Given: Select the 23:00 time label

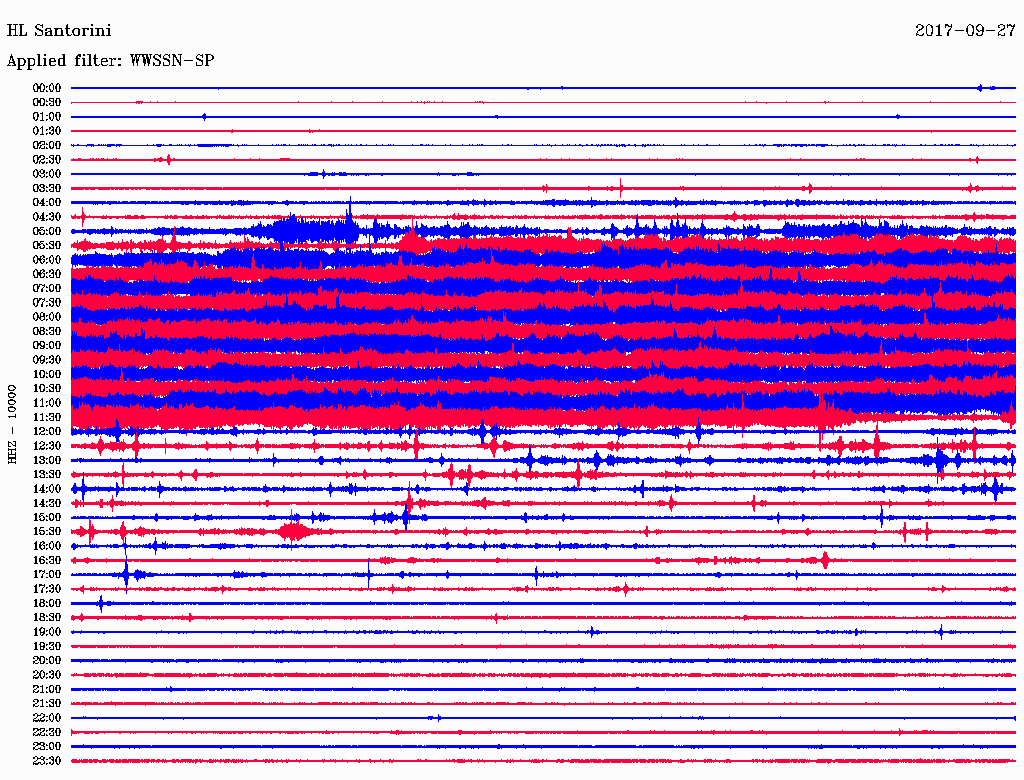Looking at the screenshot, I should click(47, 747).
